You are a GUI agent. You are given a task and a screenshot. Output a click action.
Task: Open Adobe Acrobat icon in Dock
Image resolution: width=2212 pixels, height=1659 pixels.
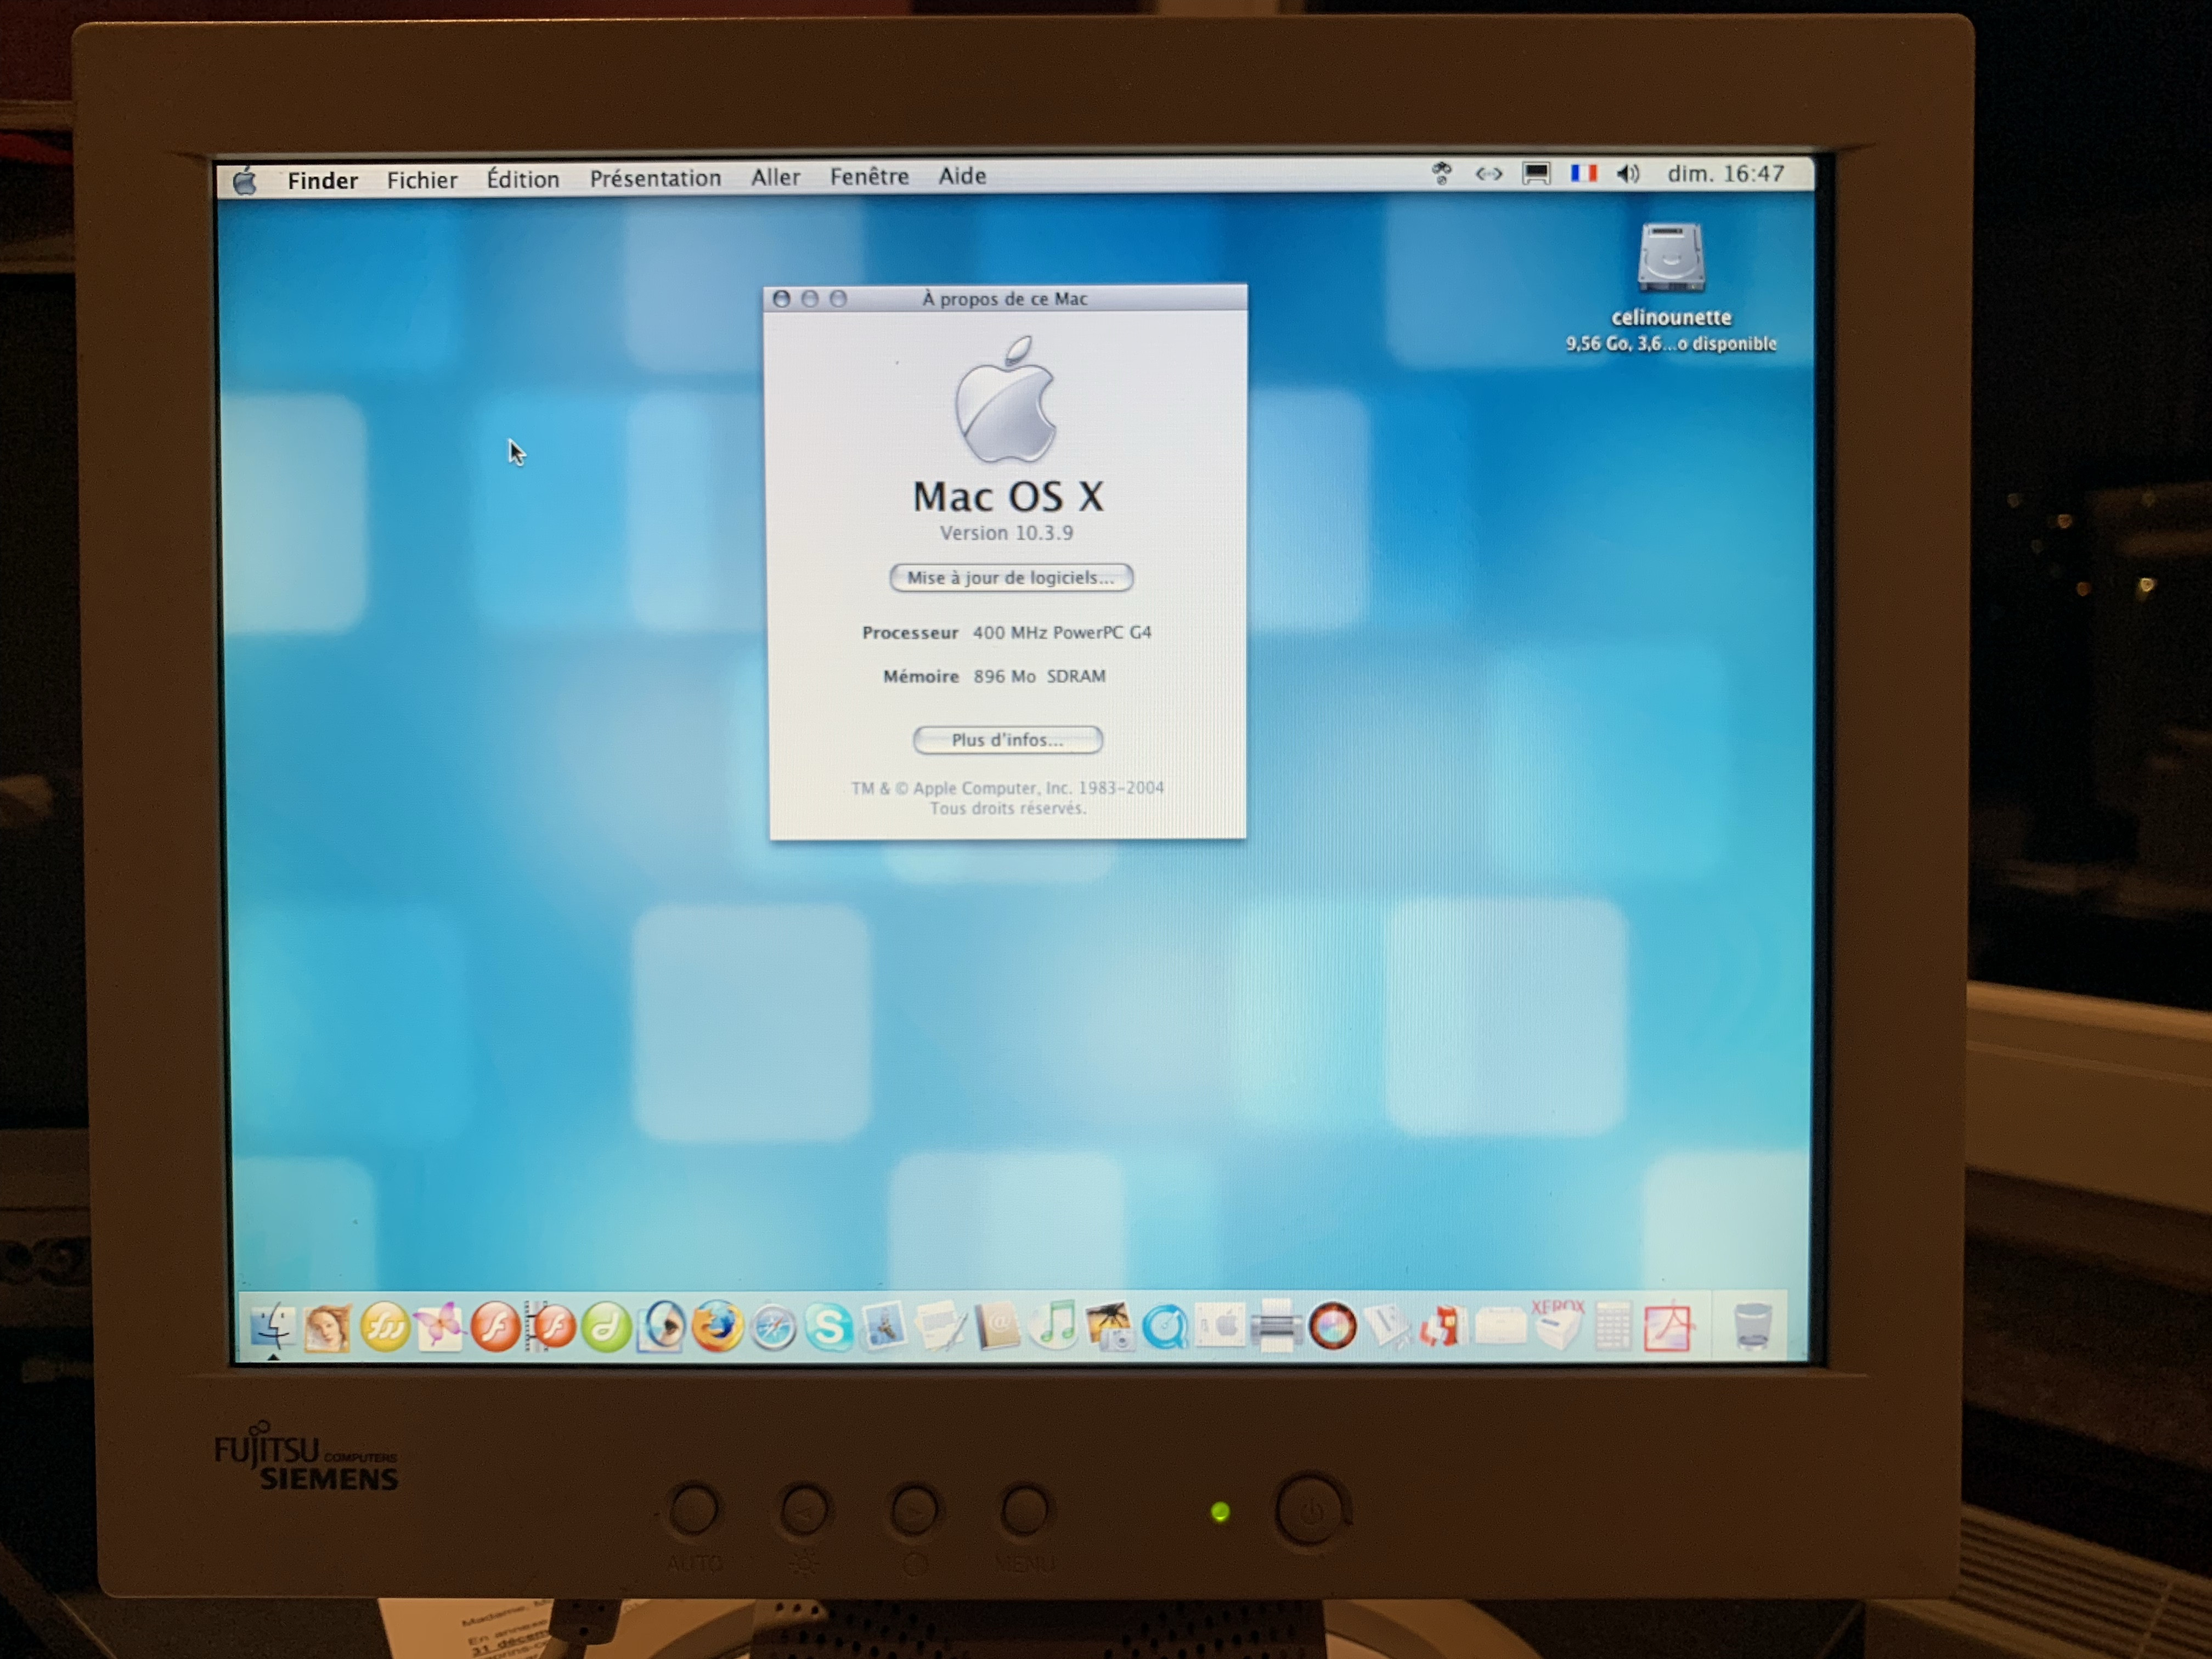point(1667,1328)
